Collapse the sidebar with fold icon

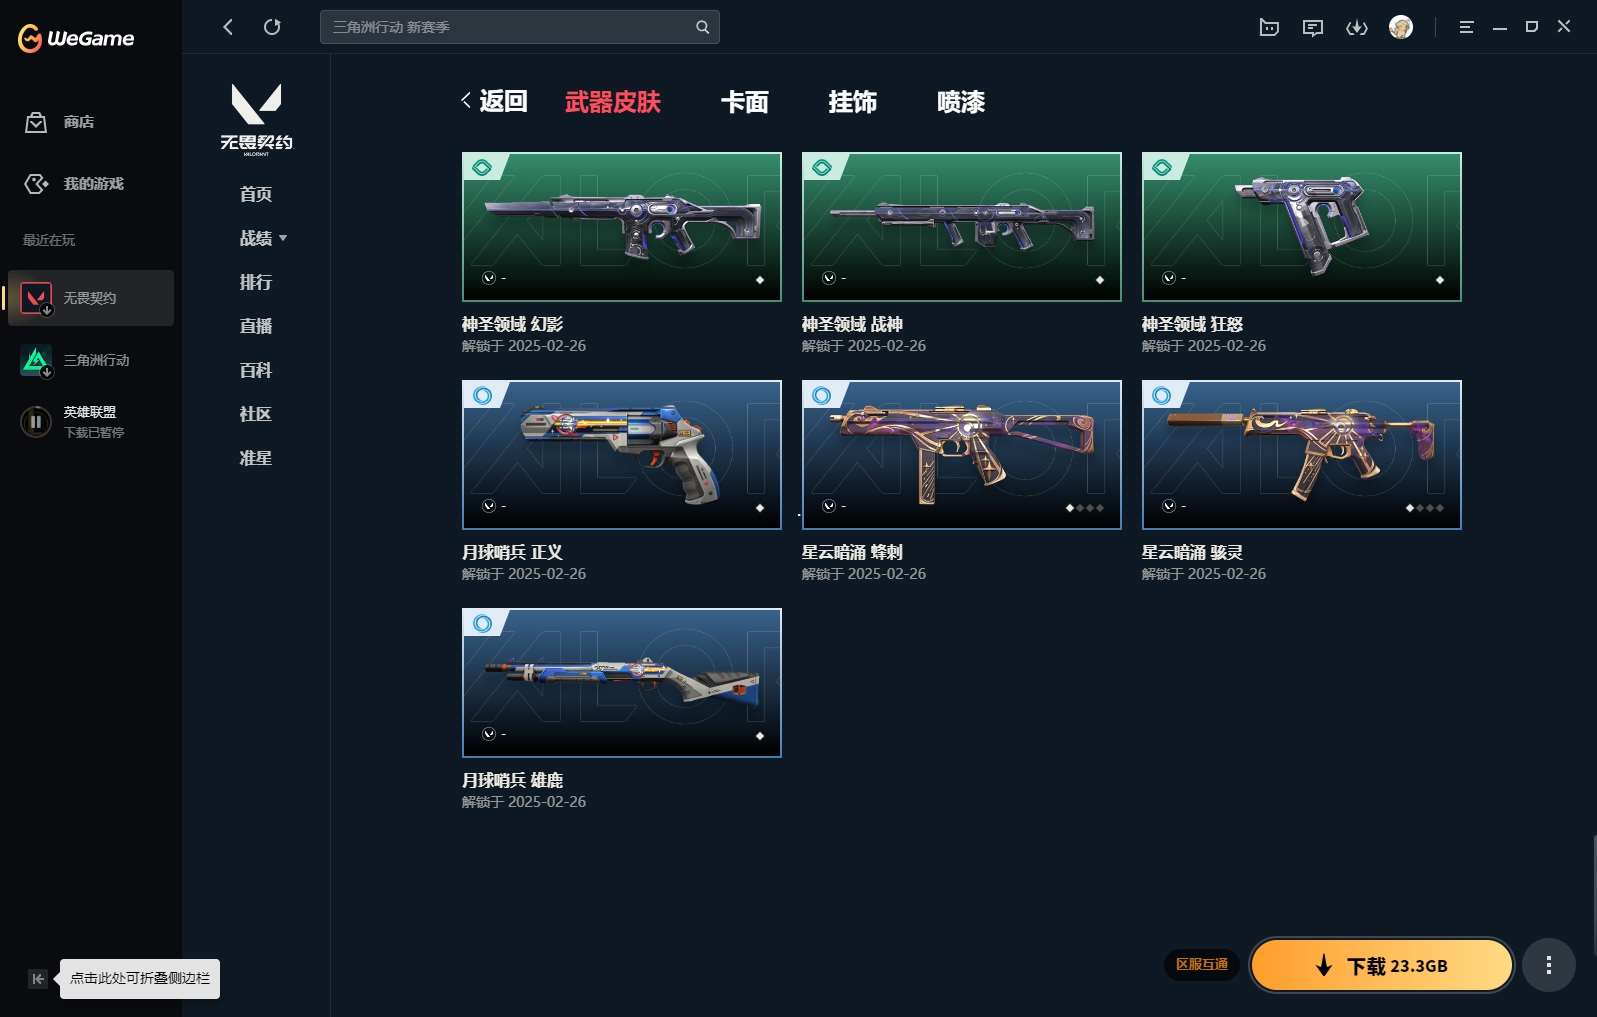coord(37,979)
